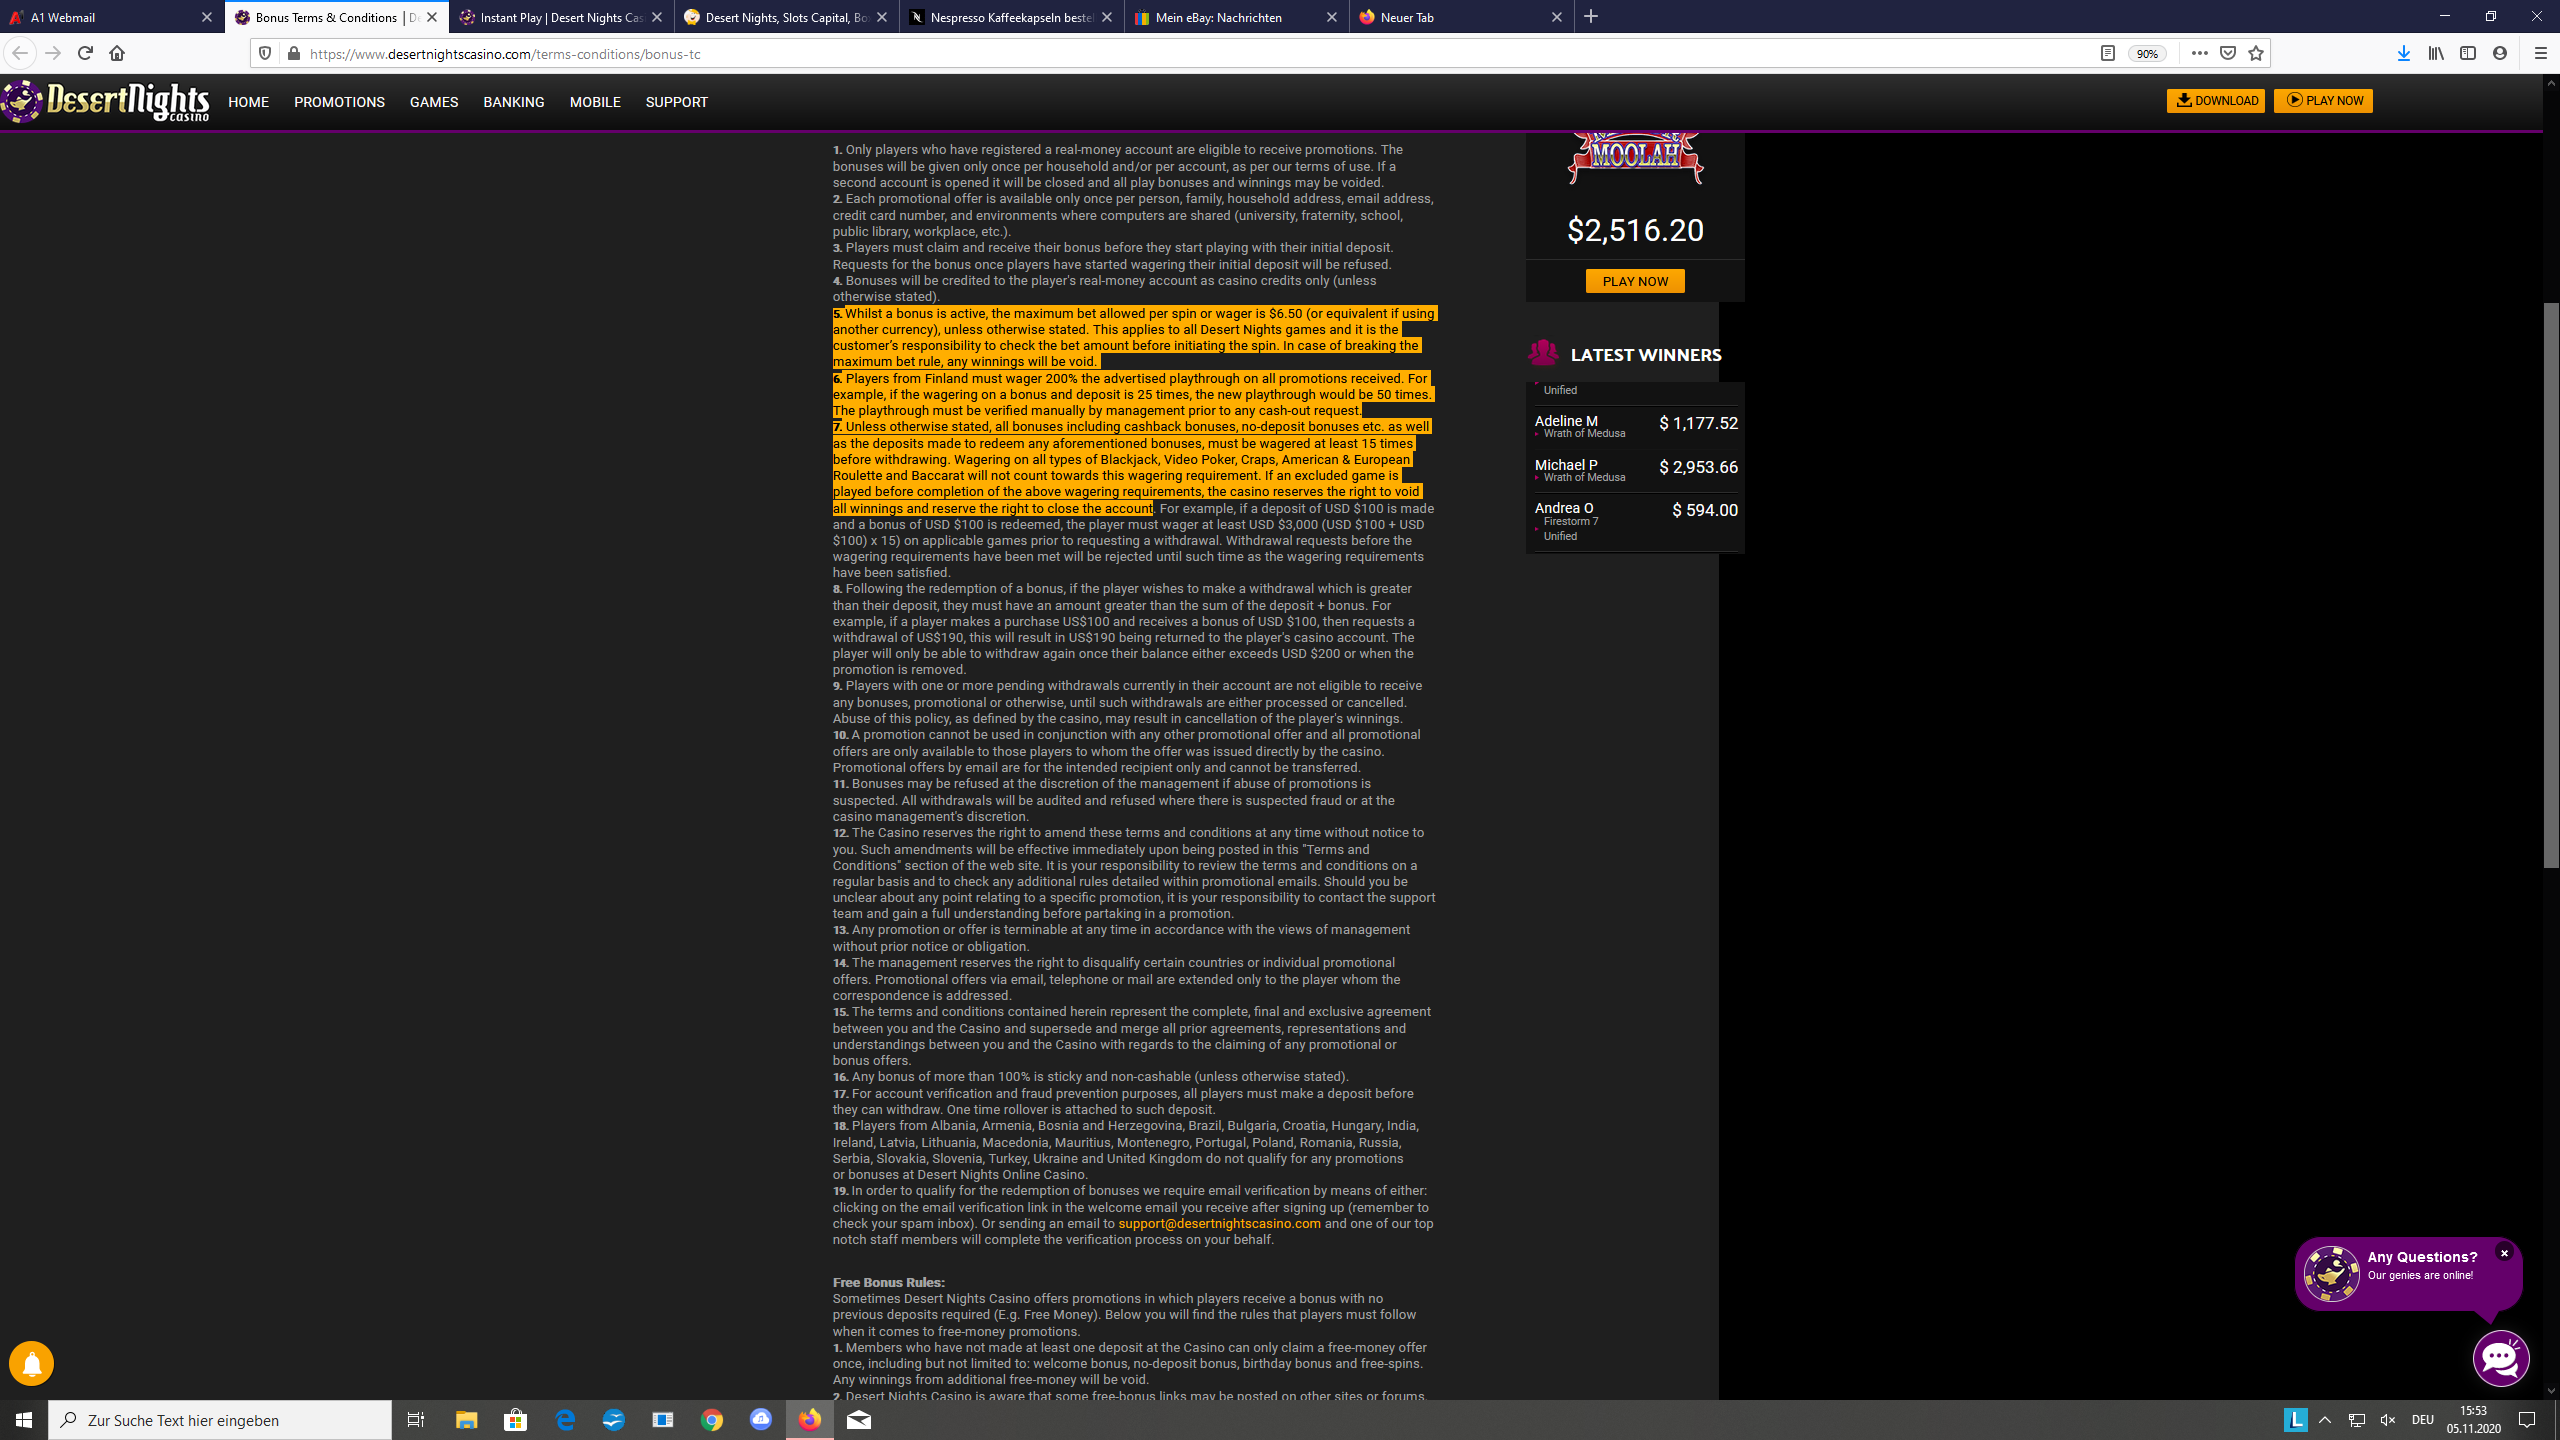
Task: Open the SUPPORT nav menu item
Action: point(677,102)
